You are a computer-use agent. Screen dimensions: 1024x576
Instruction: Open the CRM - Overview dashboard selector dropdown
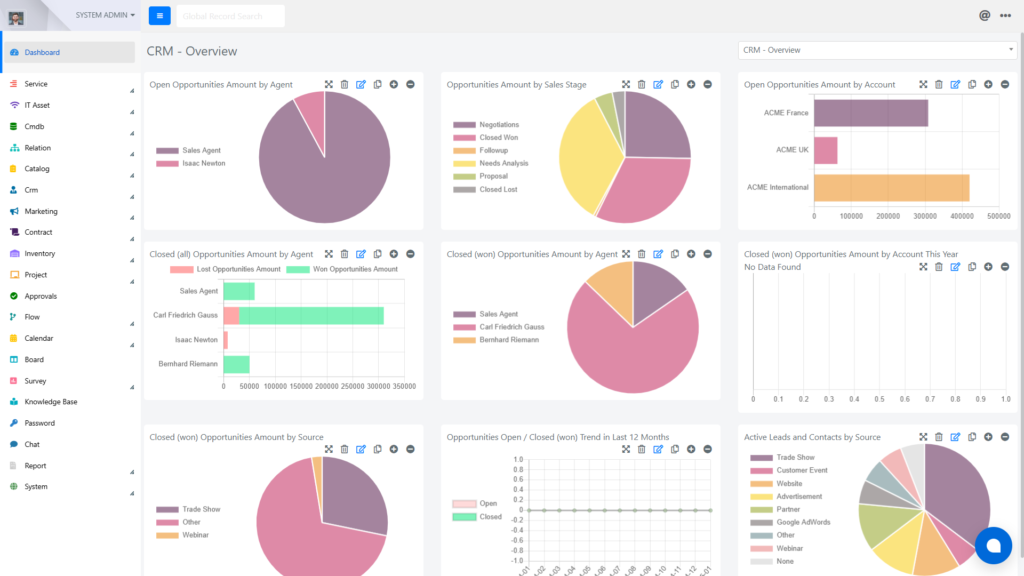[877, 50]
